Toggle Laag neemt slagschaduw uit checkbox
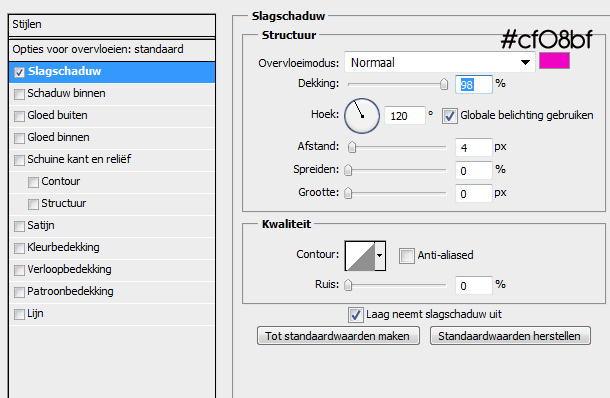The height and width of the screenshot is (398, 610). coord(356,315)
